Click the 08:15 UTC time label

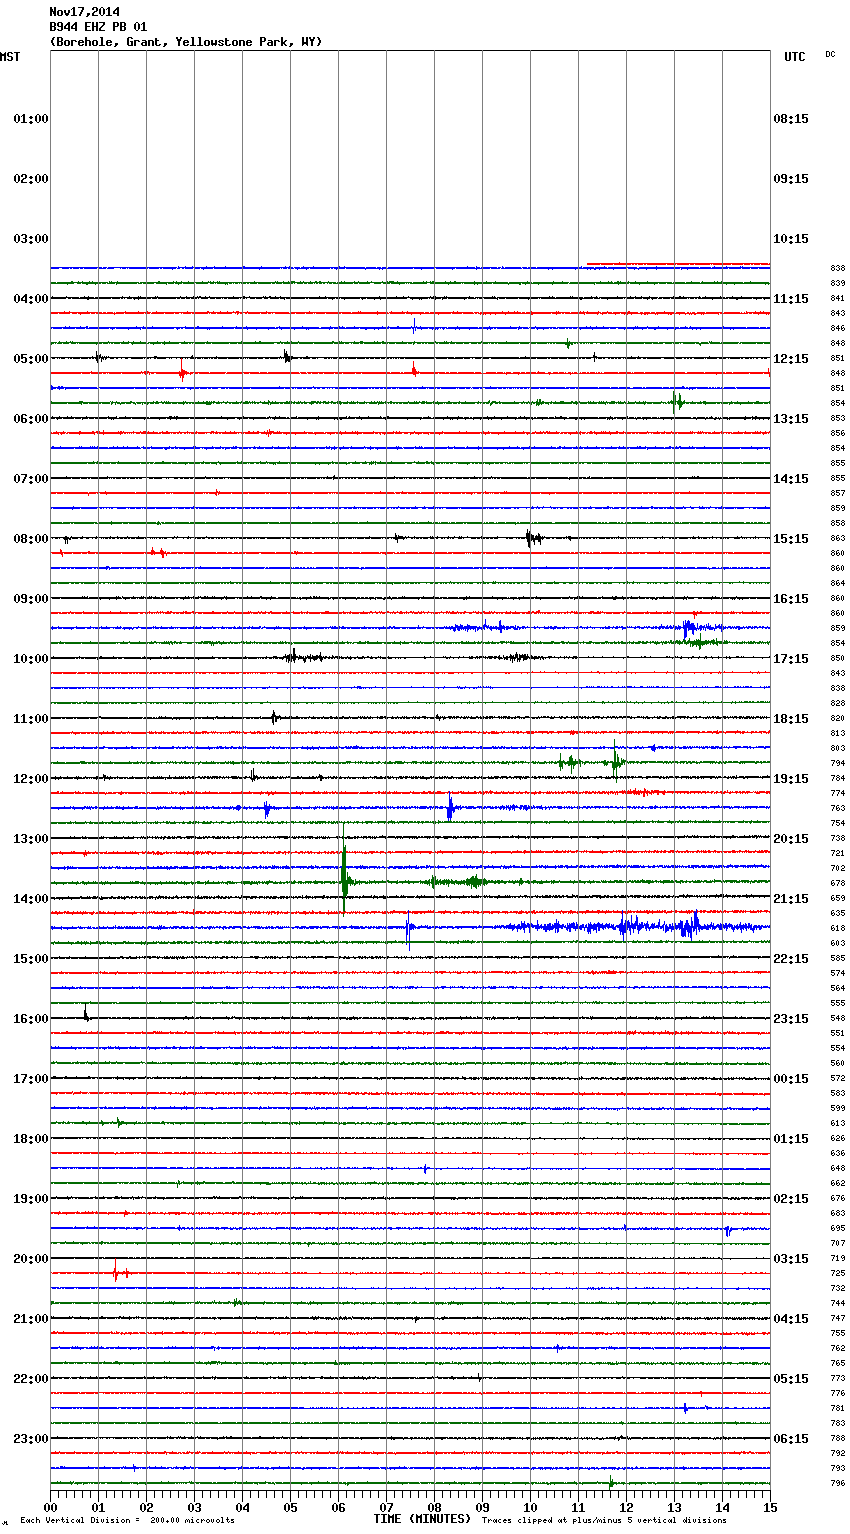coord(791,119)
